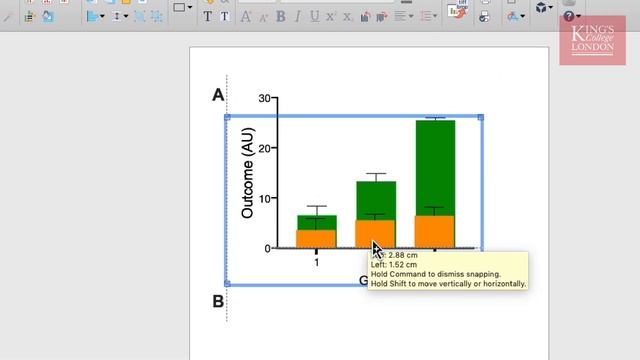Click the list format icon in toolbar
Screen dimensions: 640x360
click(x=29, y=17)
